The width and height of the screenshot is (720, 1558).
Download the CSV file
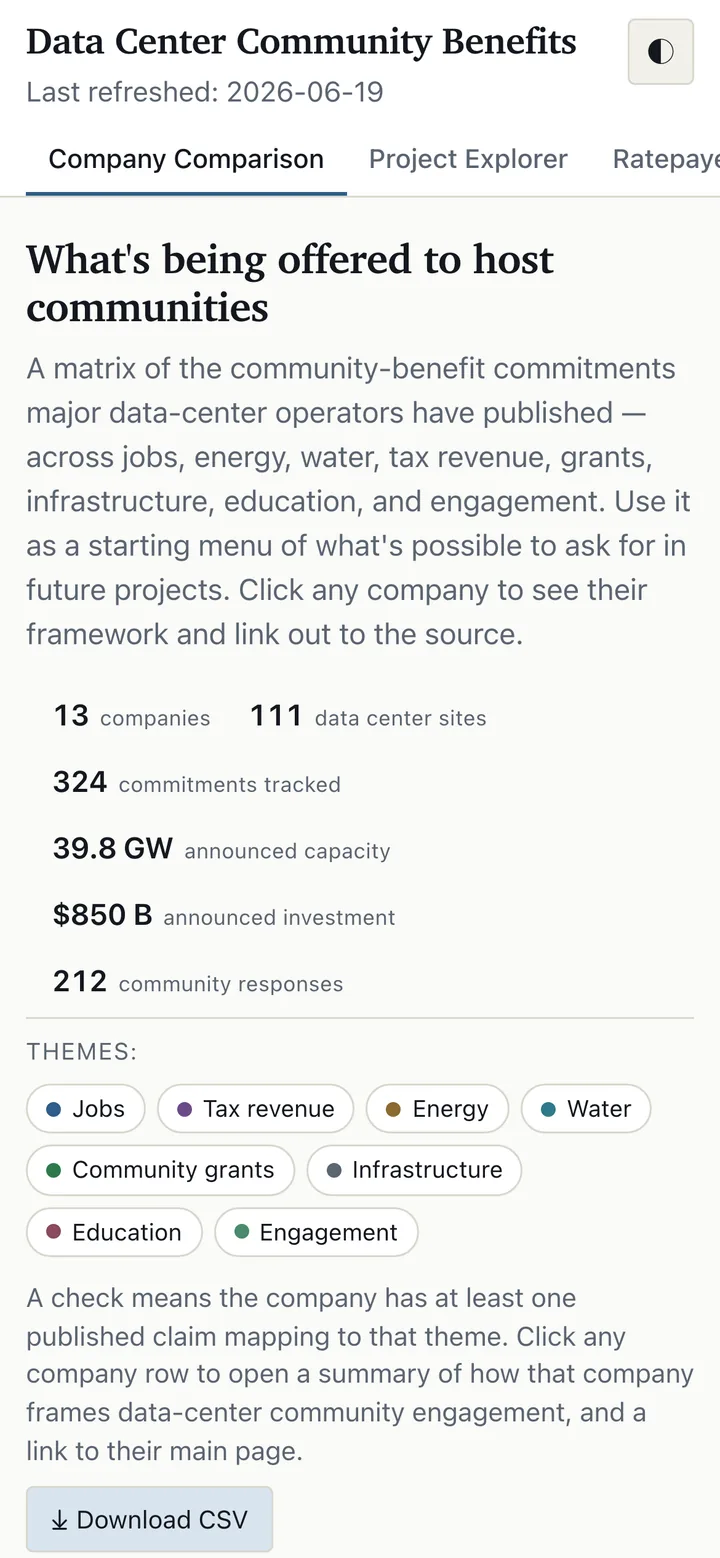149,1520
